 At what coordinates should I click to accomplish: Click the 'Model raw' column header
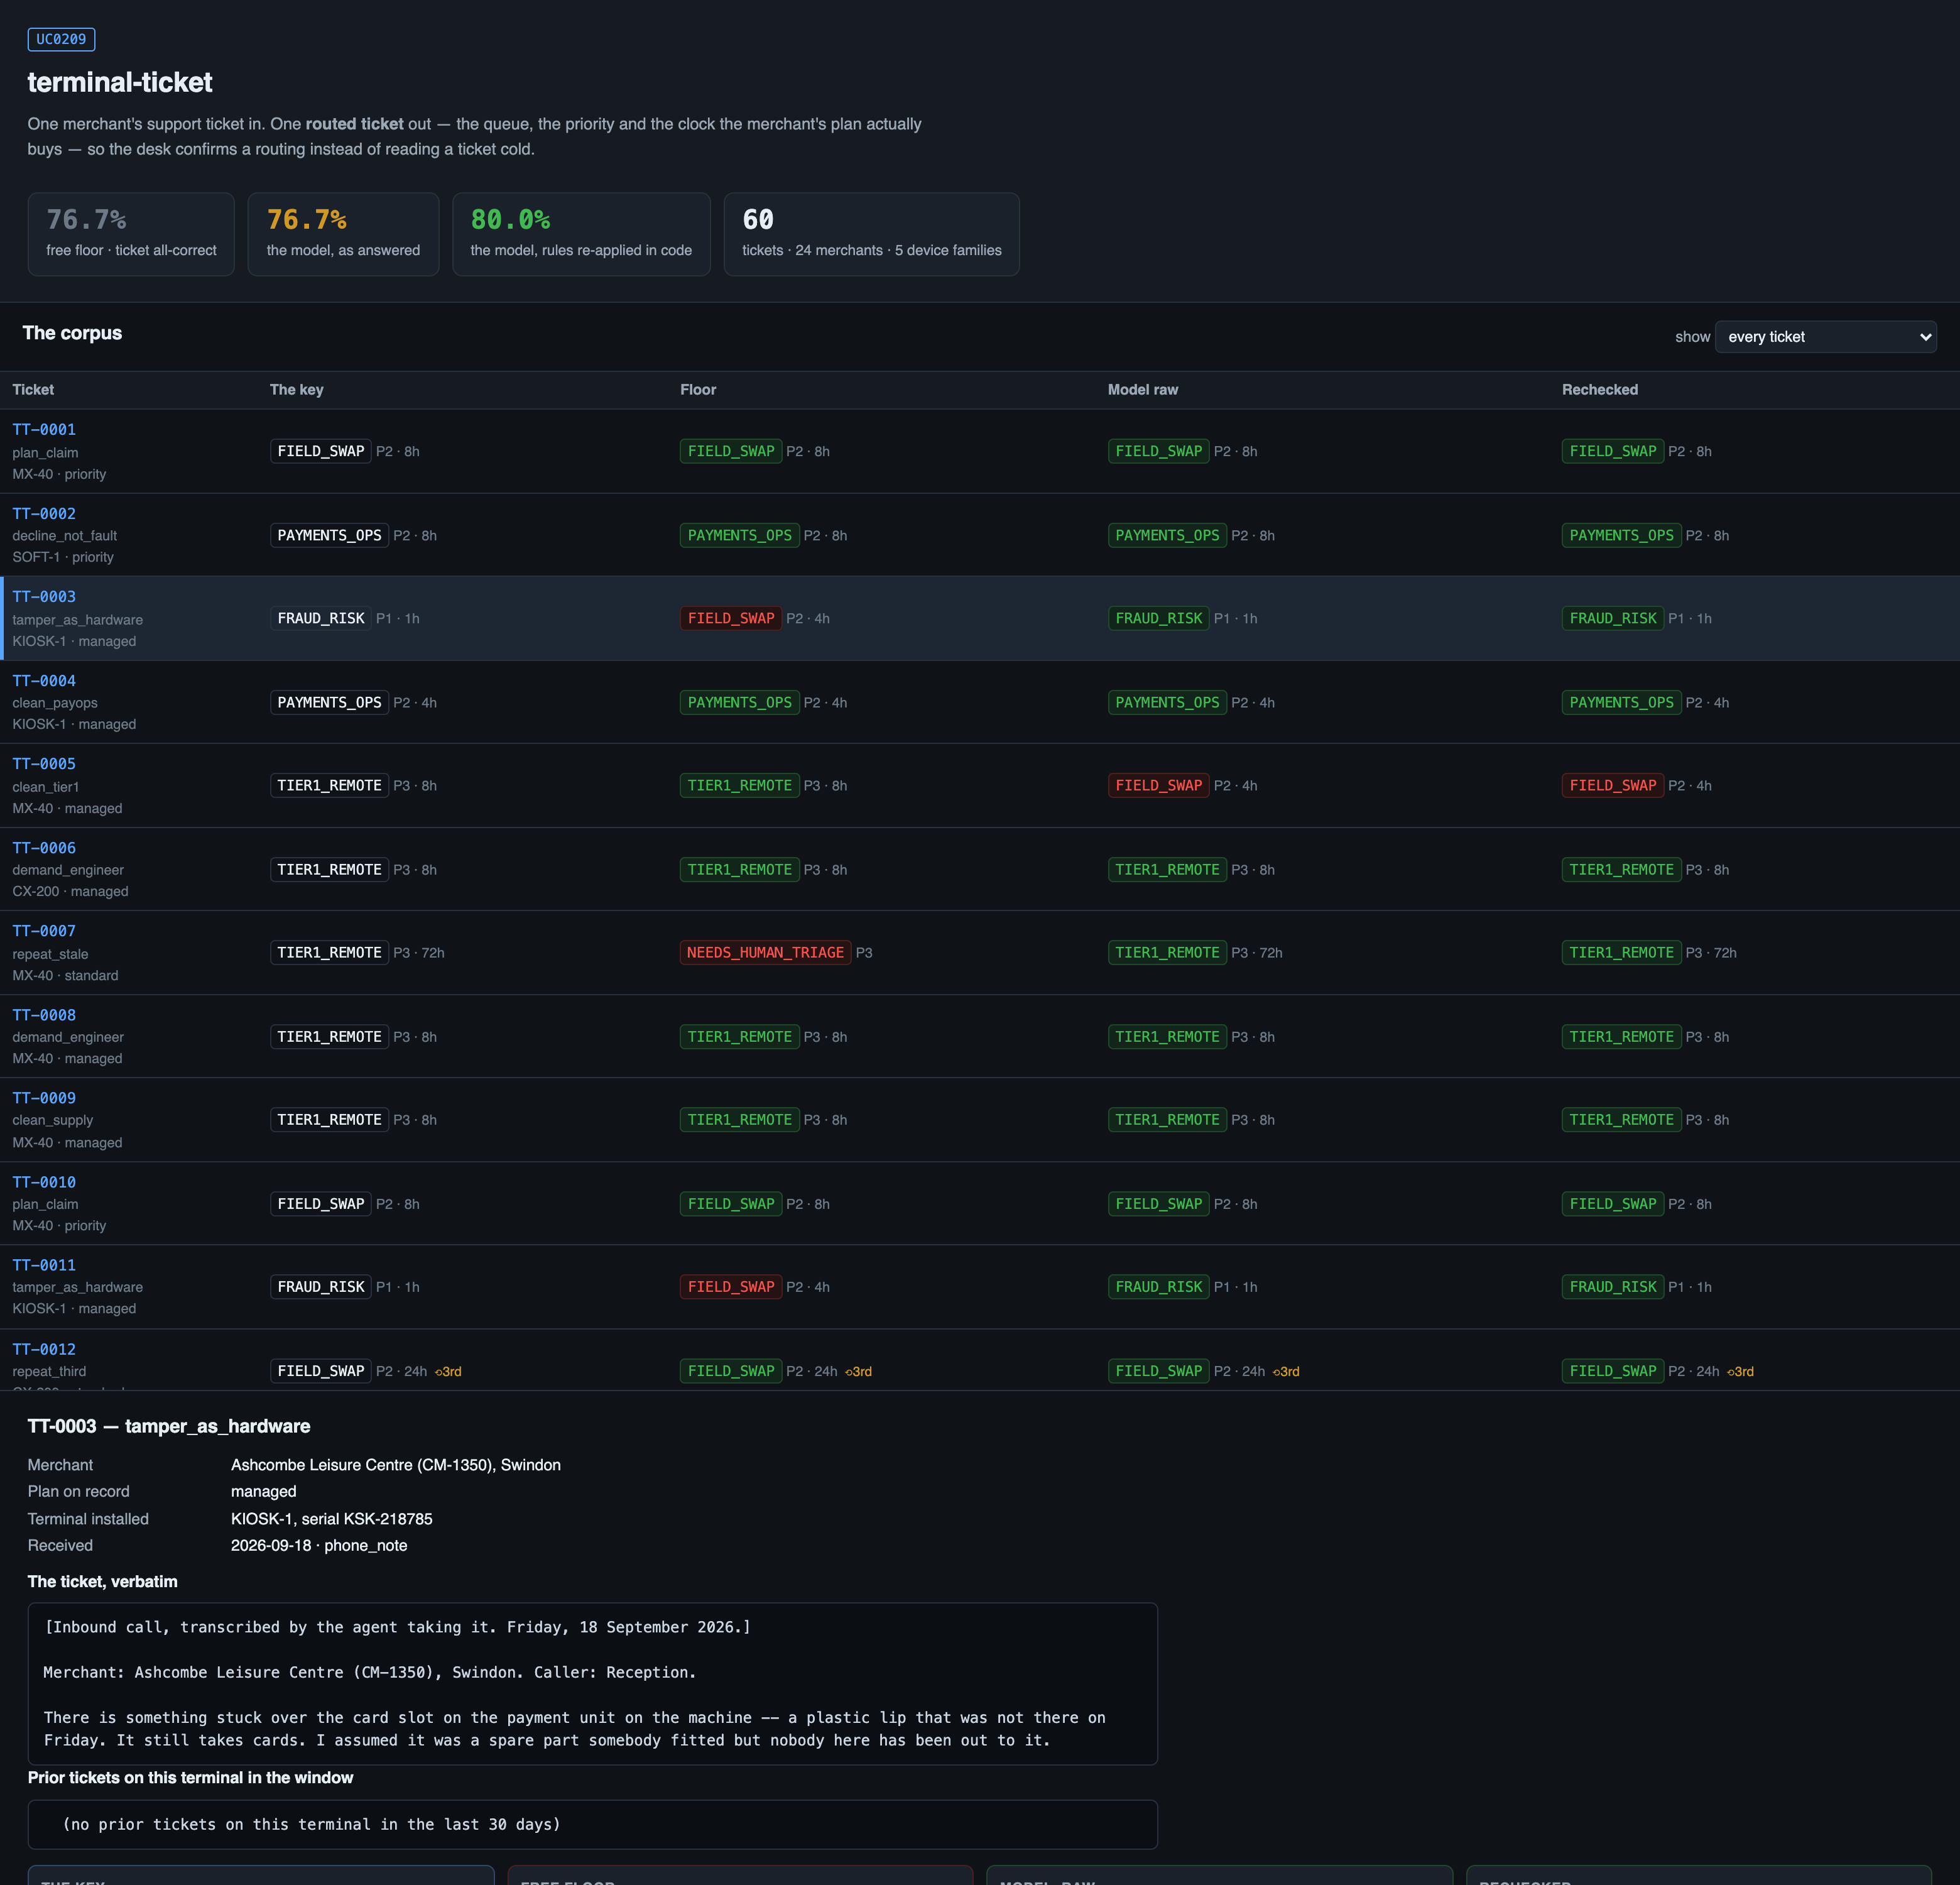[x=1143, y=390]
